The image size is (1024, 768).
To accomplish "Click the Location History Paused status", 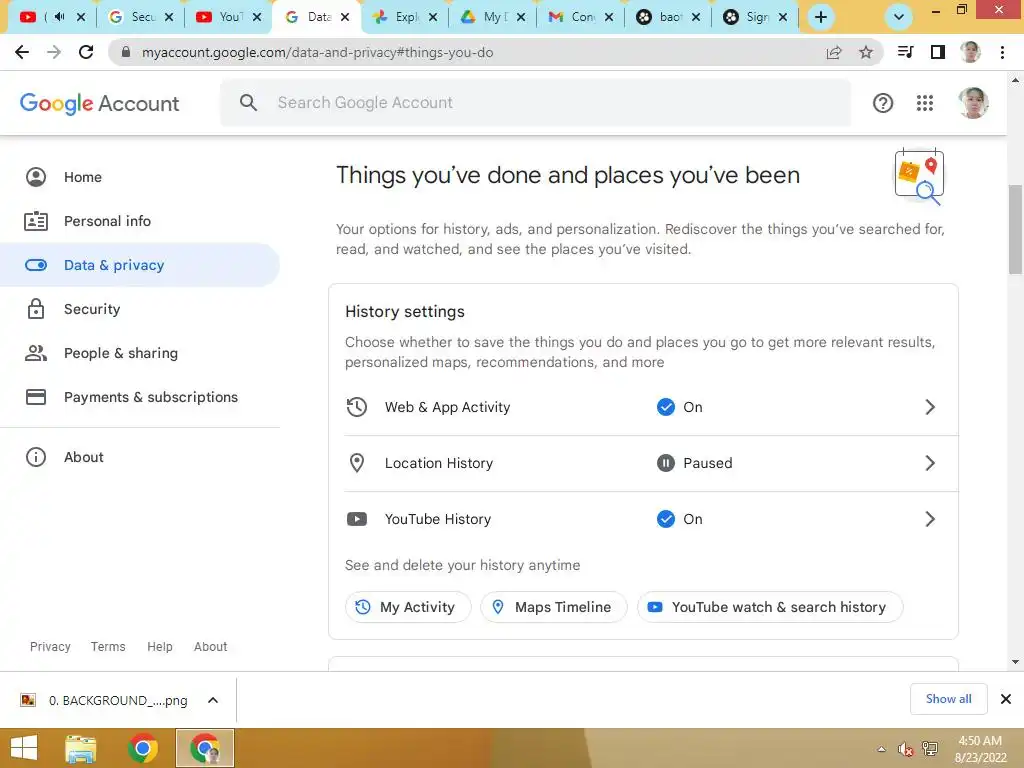I will coord(694,464).
